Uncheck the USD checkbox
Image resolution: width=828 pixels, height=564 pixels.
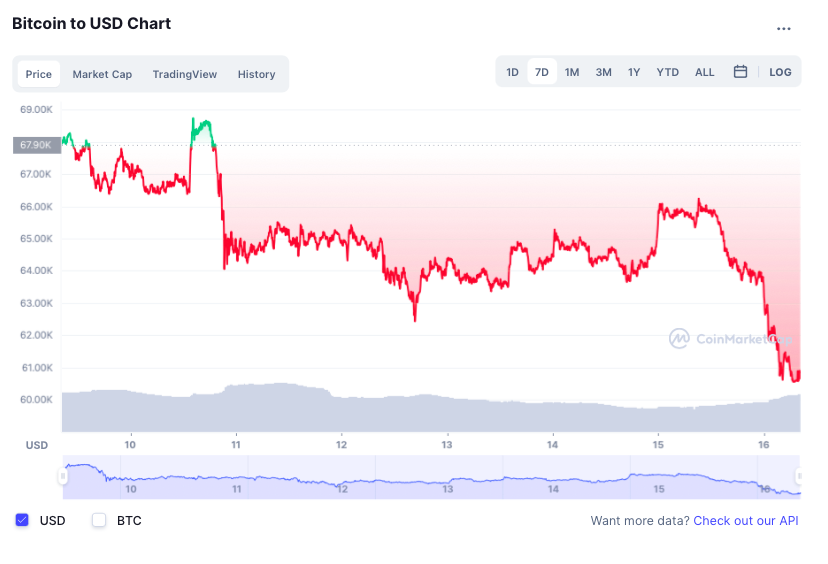click(22, 520)
